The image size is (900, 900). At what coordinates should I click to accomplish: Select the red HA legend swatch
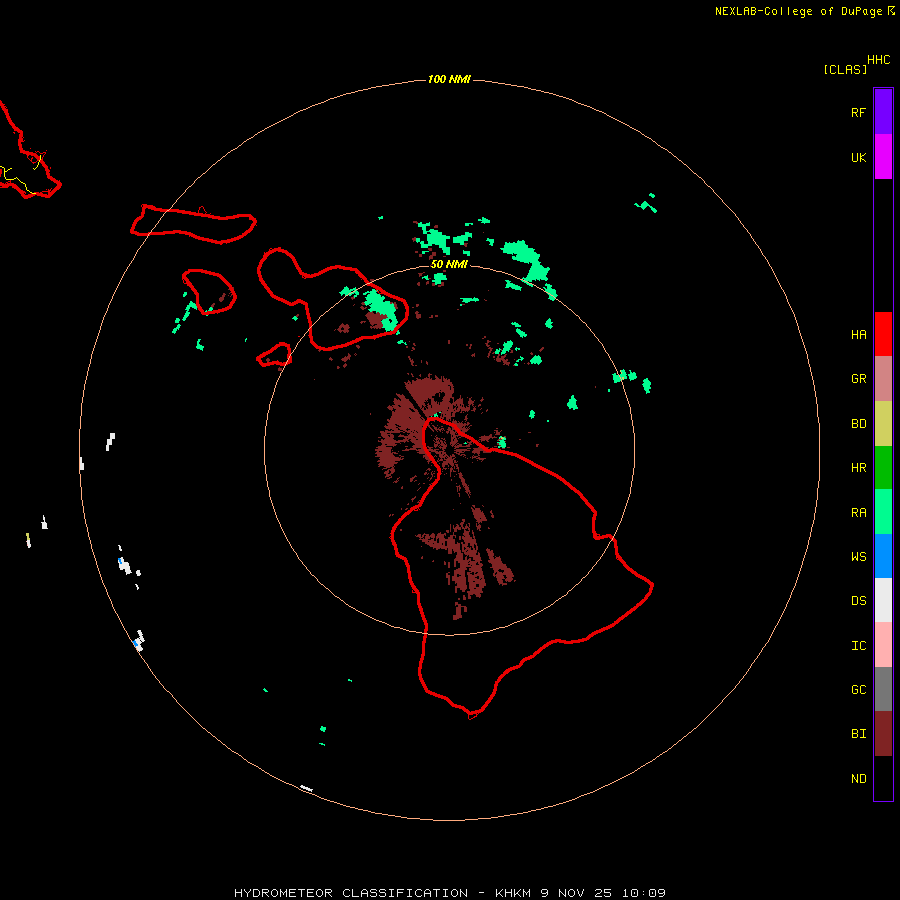(x=883, y=334)
